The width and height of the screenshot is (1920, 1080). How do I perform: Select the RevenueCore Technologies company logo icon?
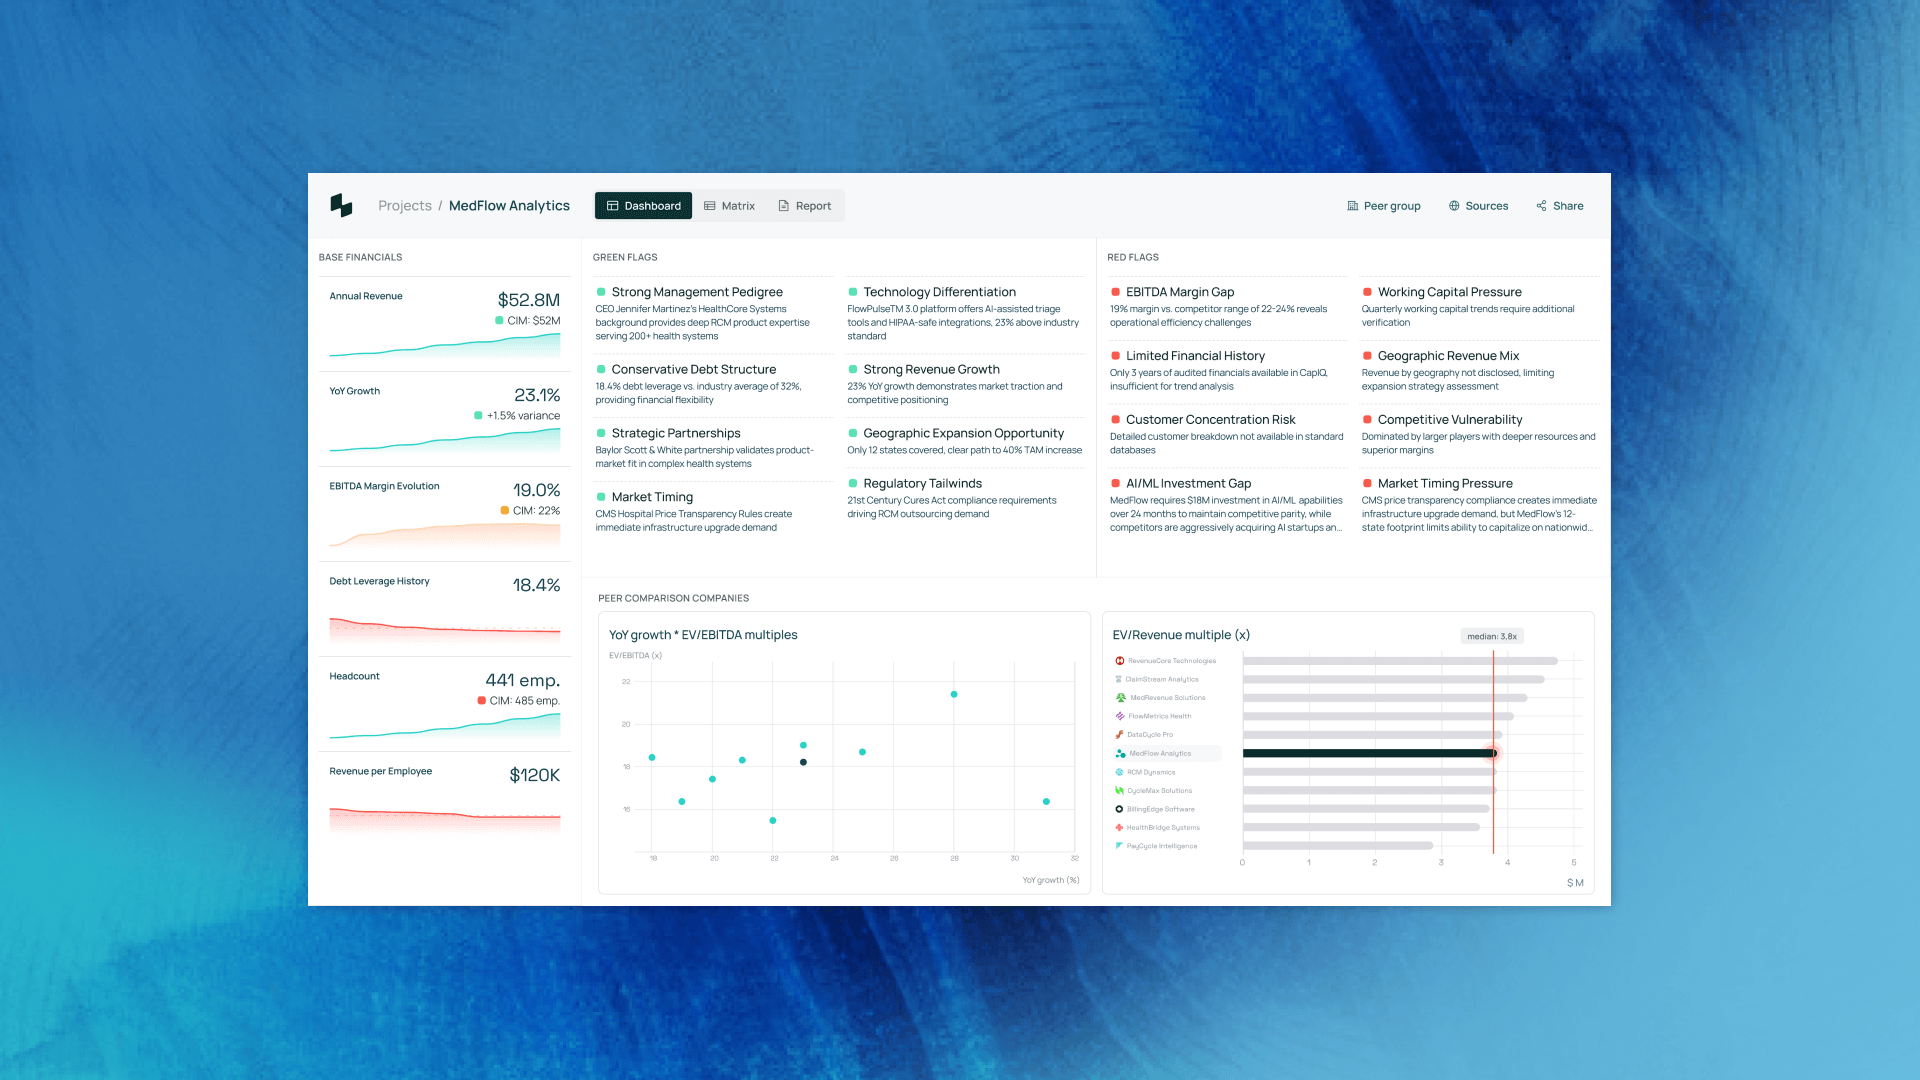click(x=1118, y=660)
